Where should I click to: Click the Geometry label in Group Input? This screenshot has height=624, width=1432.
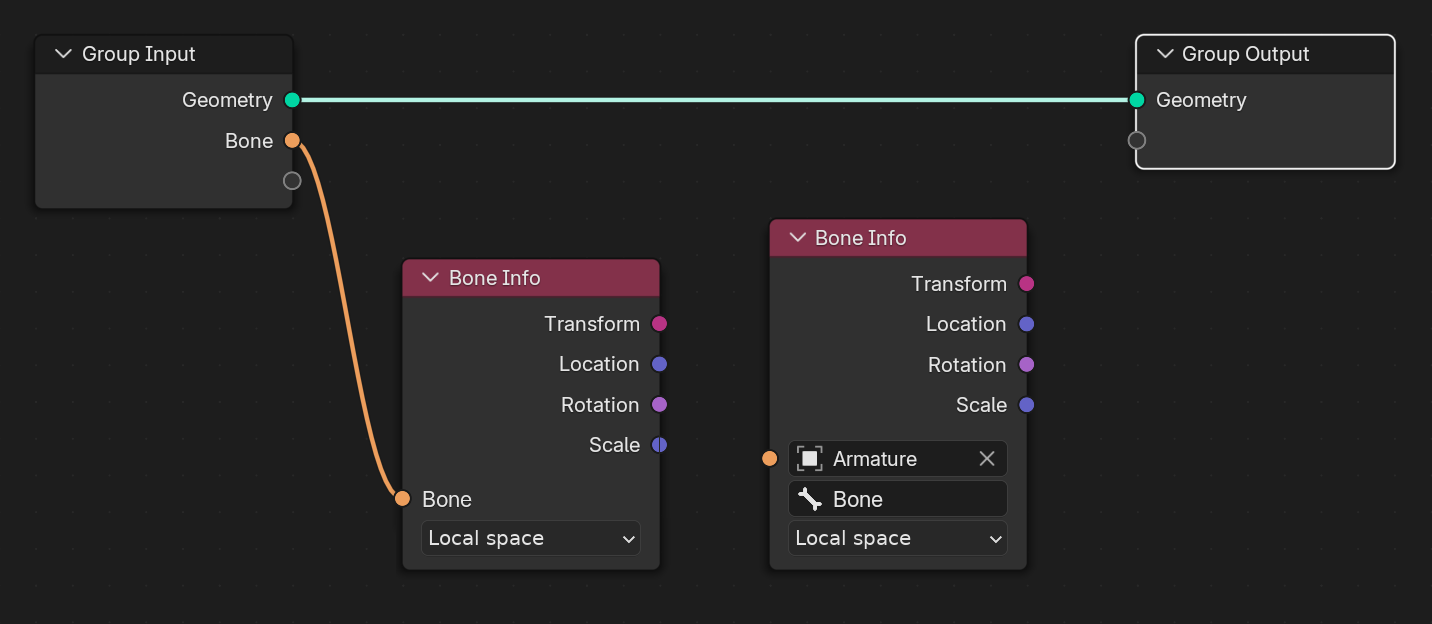227,100
